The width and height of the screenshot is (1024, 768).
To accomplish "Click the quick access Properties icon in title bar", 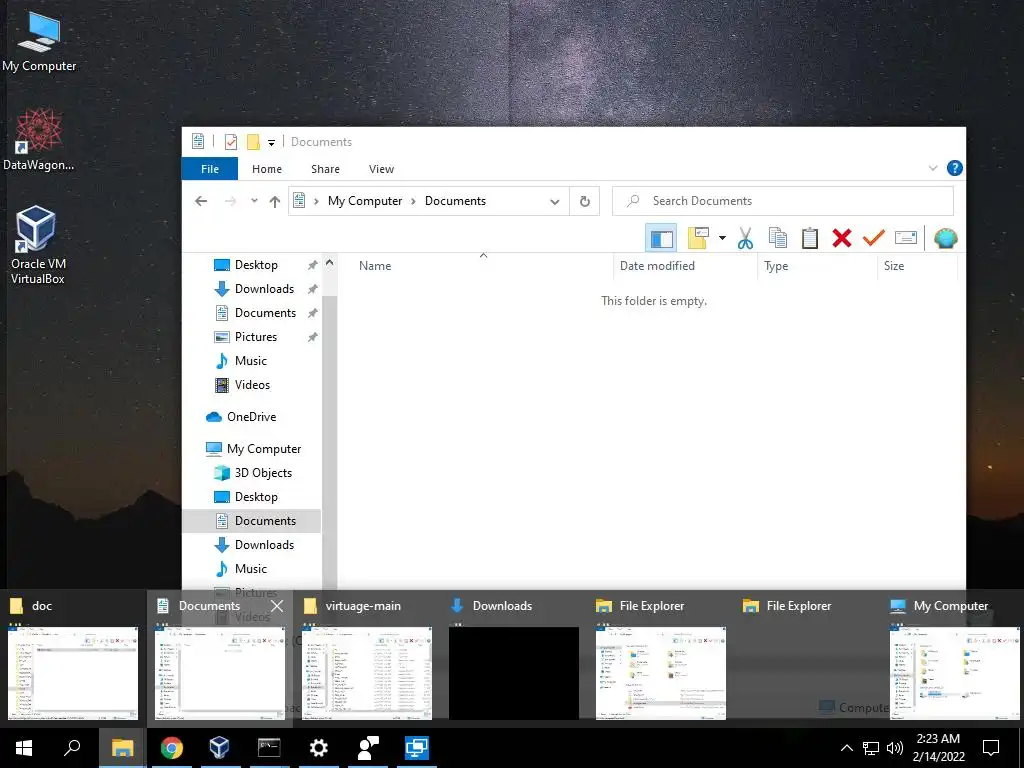I will point(231,142).
